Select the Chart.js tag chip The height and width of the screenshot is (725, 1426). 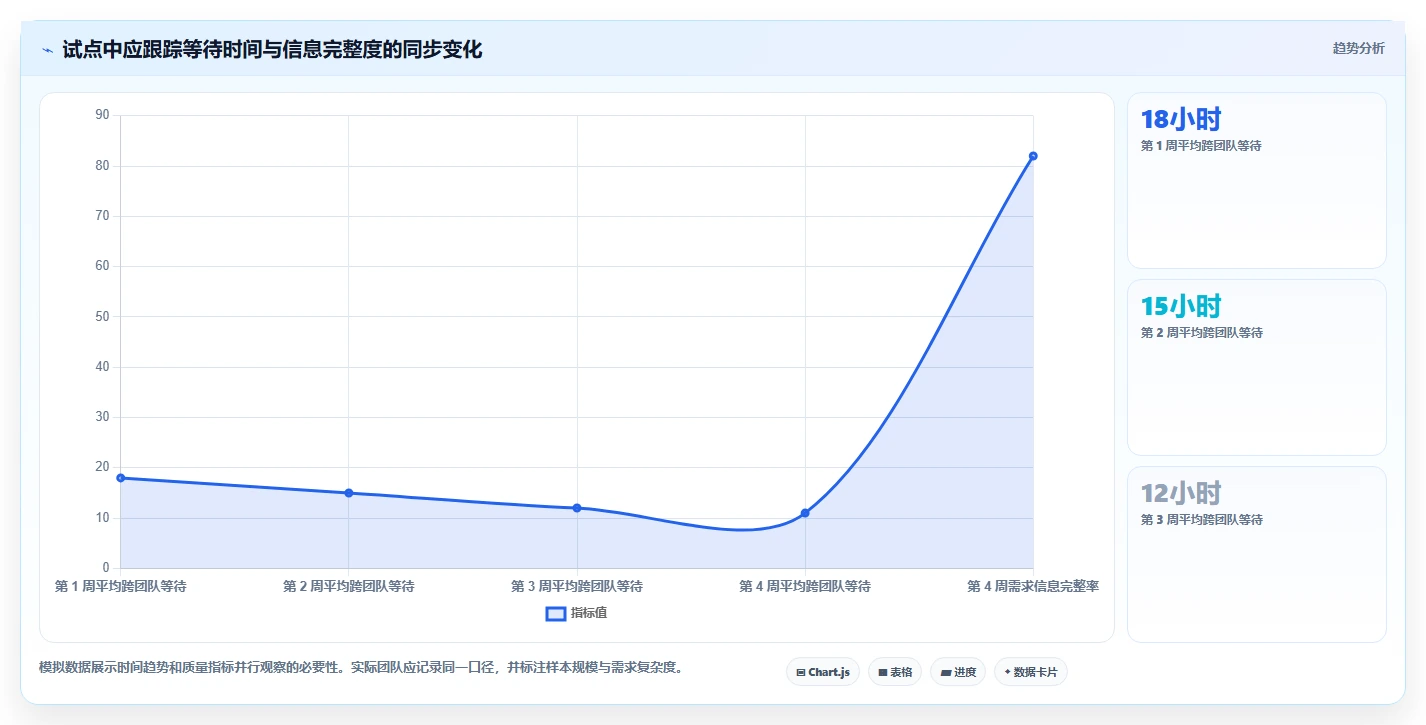tap(823, 672)
